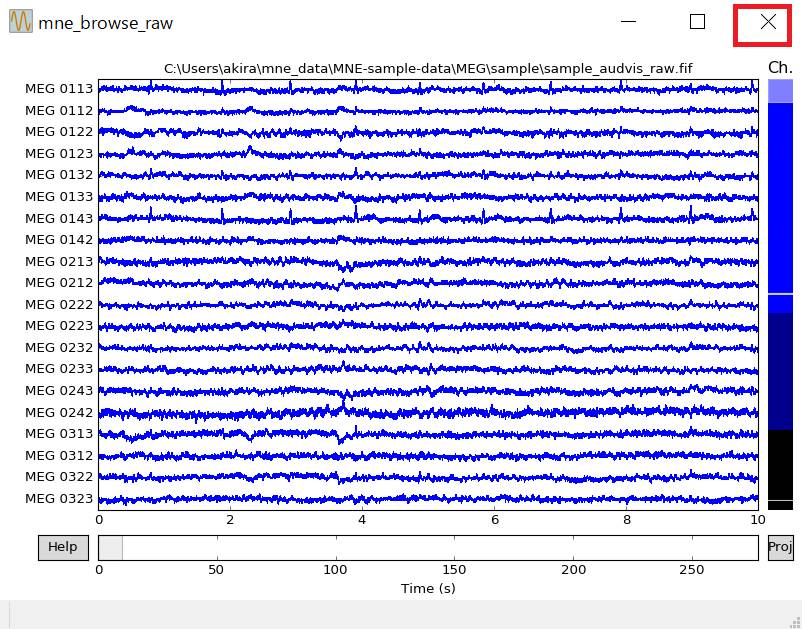Image resolution: width=802 pixels, height=629 pixels.
Task: Select the MEG 0233 channel label
Action: [x=59, y=369]
